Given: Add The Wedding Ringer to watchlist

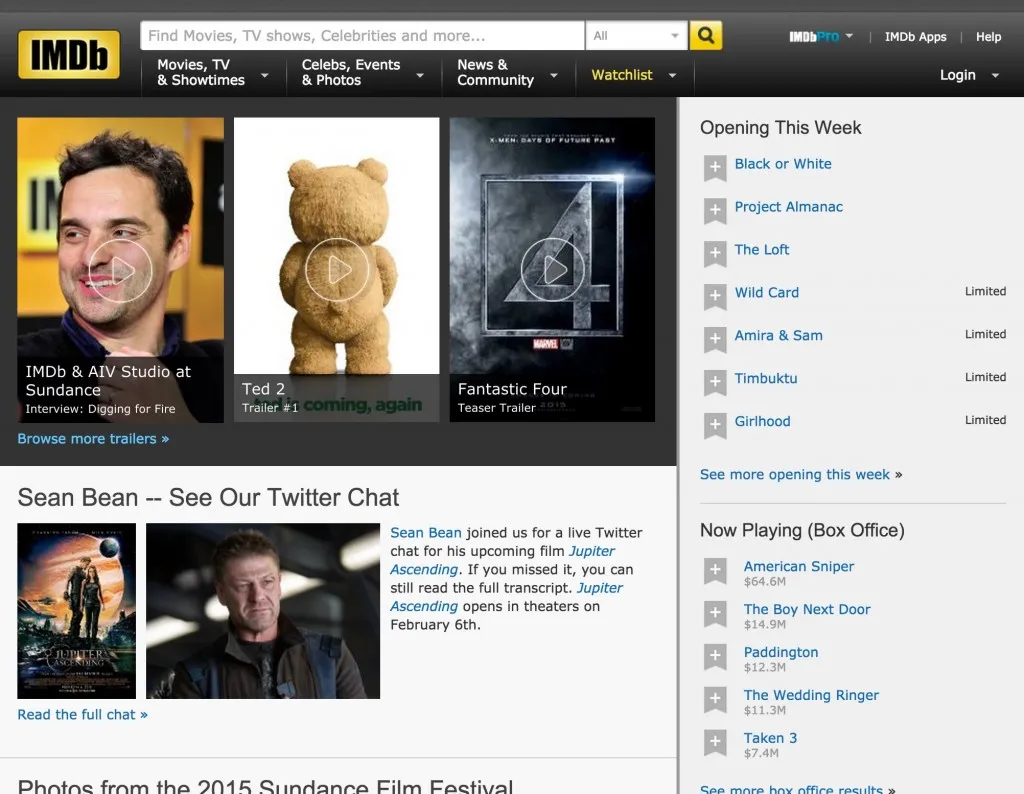Looking at the screenshot, I should pyautogui.click(x=715, y=699).
